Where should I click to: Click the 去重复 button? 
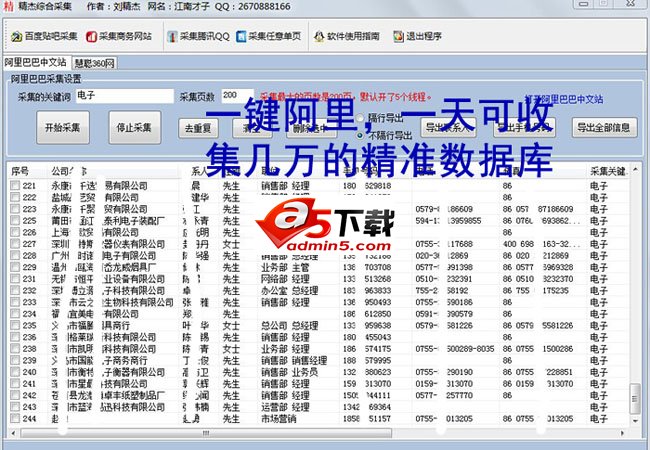click(198, 128)
